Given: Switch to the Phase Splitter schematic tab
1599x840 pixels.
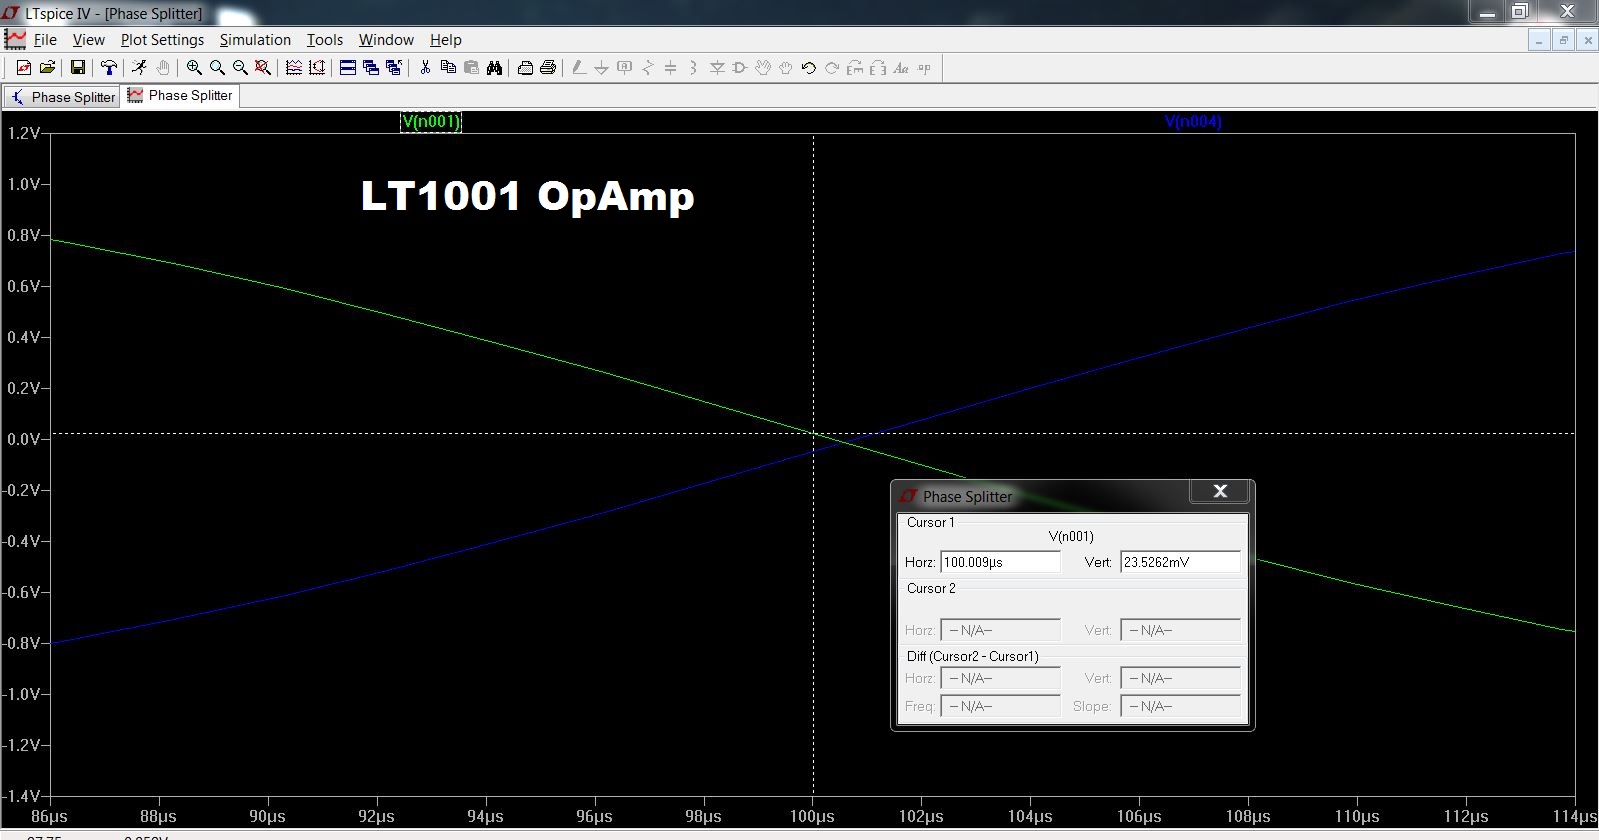Looking at the screenshot, I should [x=62, y=97].
